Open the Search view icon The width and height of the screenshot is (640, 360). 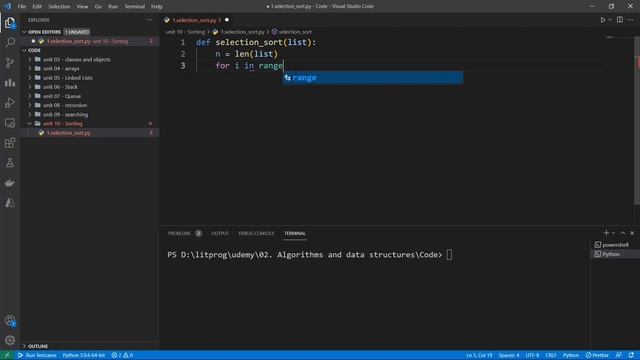(x=10, y=42)
